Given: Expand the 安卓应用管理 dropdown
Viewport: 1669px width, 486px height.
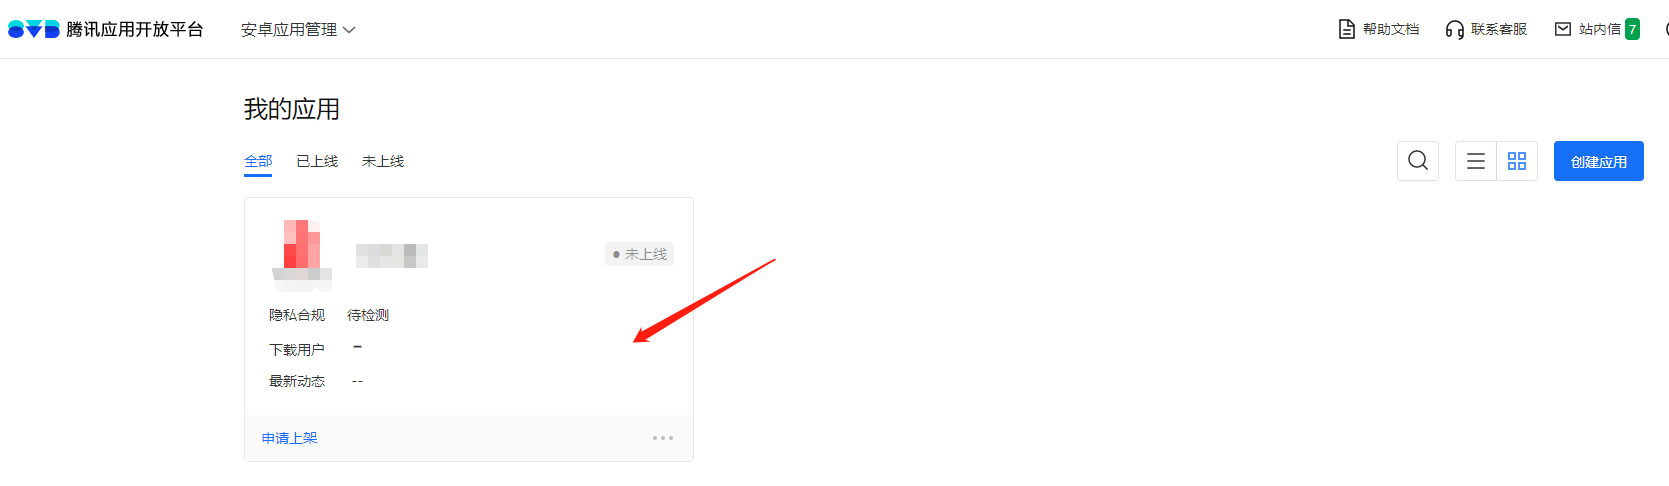Looking at the screenshot, I should 298,30.
